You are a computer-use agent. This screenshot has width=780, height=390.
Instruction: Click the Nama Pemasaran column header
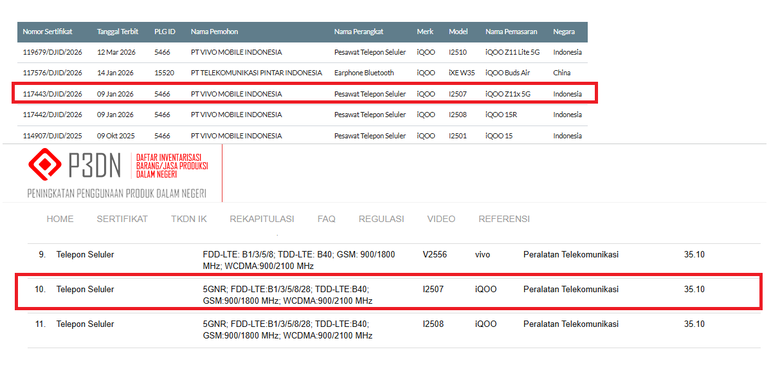[x=511, y=31]
